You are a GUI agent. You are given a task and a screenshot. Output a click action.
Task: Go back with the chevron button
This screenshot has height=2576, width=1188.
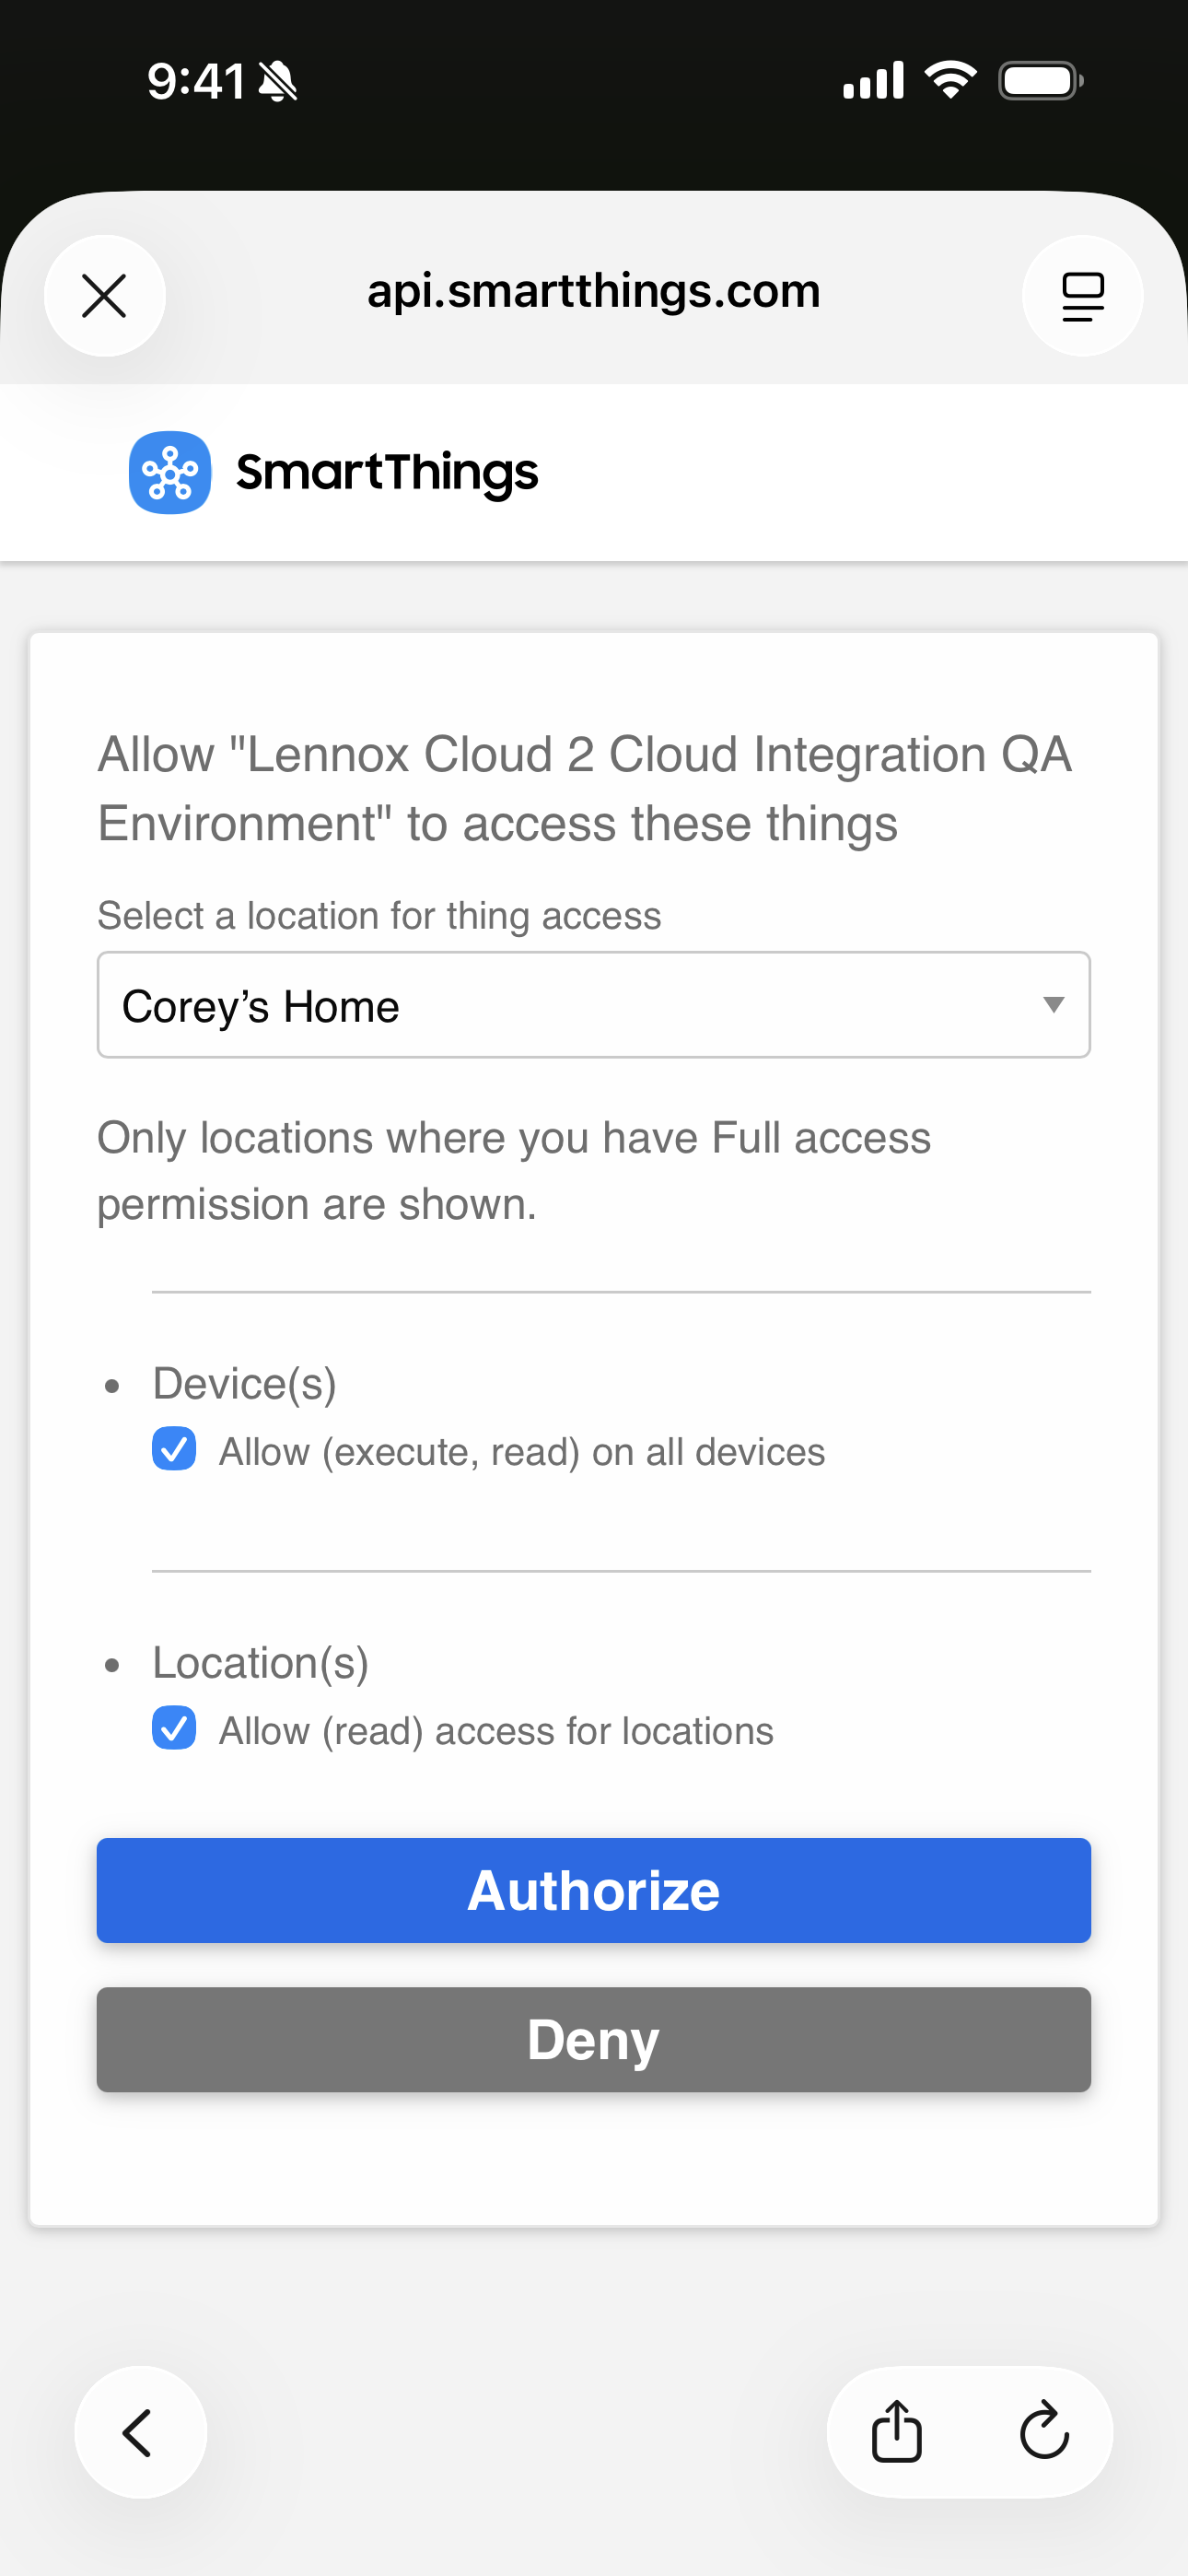click(140, 2432)
